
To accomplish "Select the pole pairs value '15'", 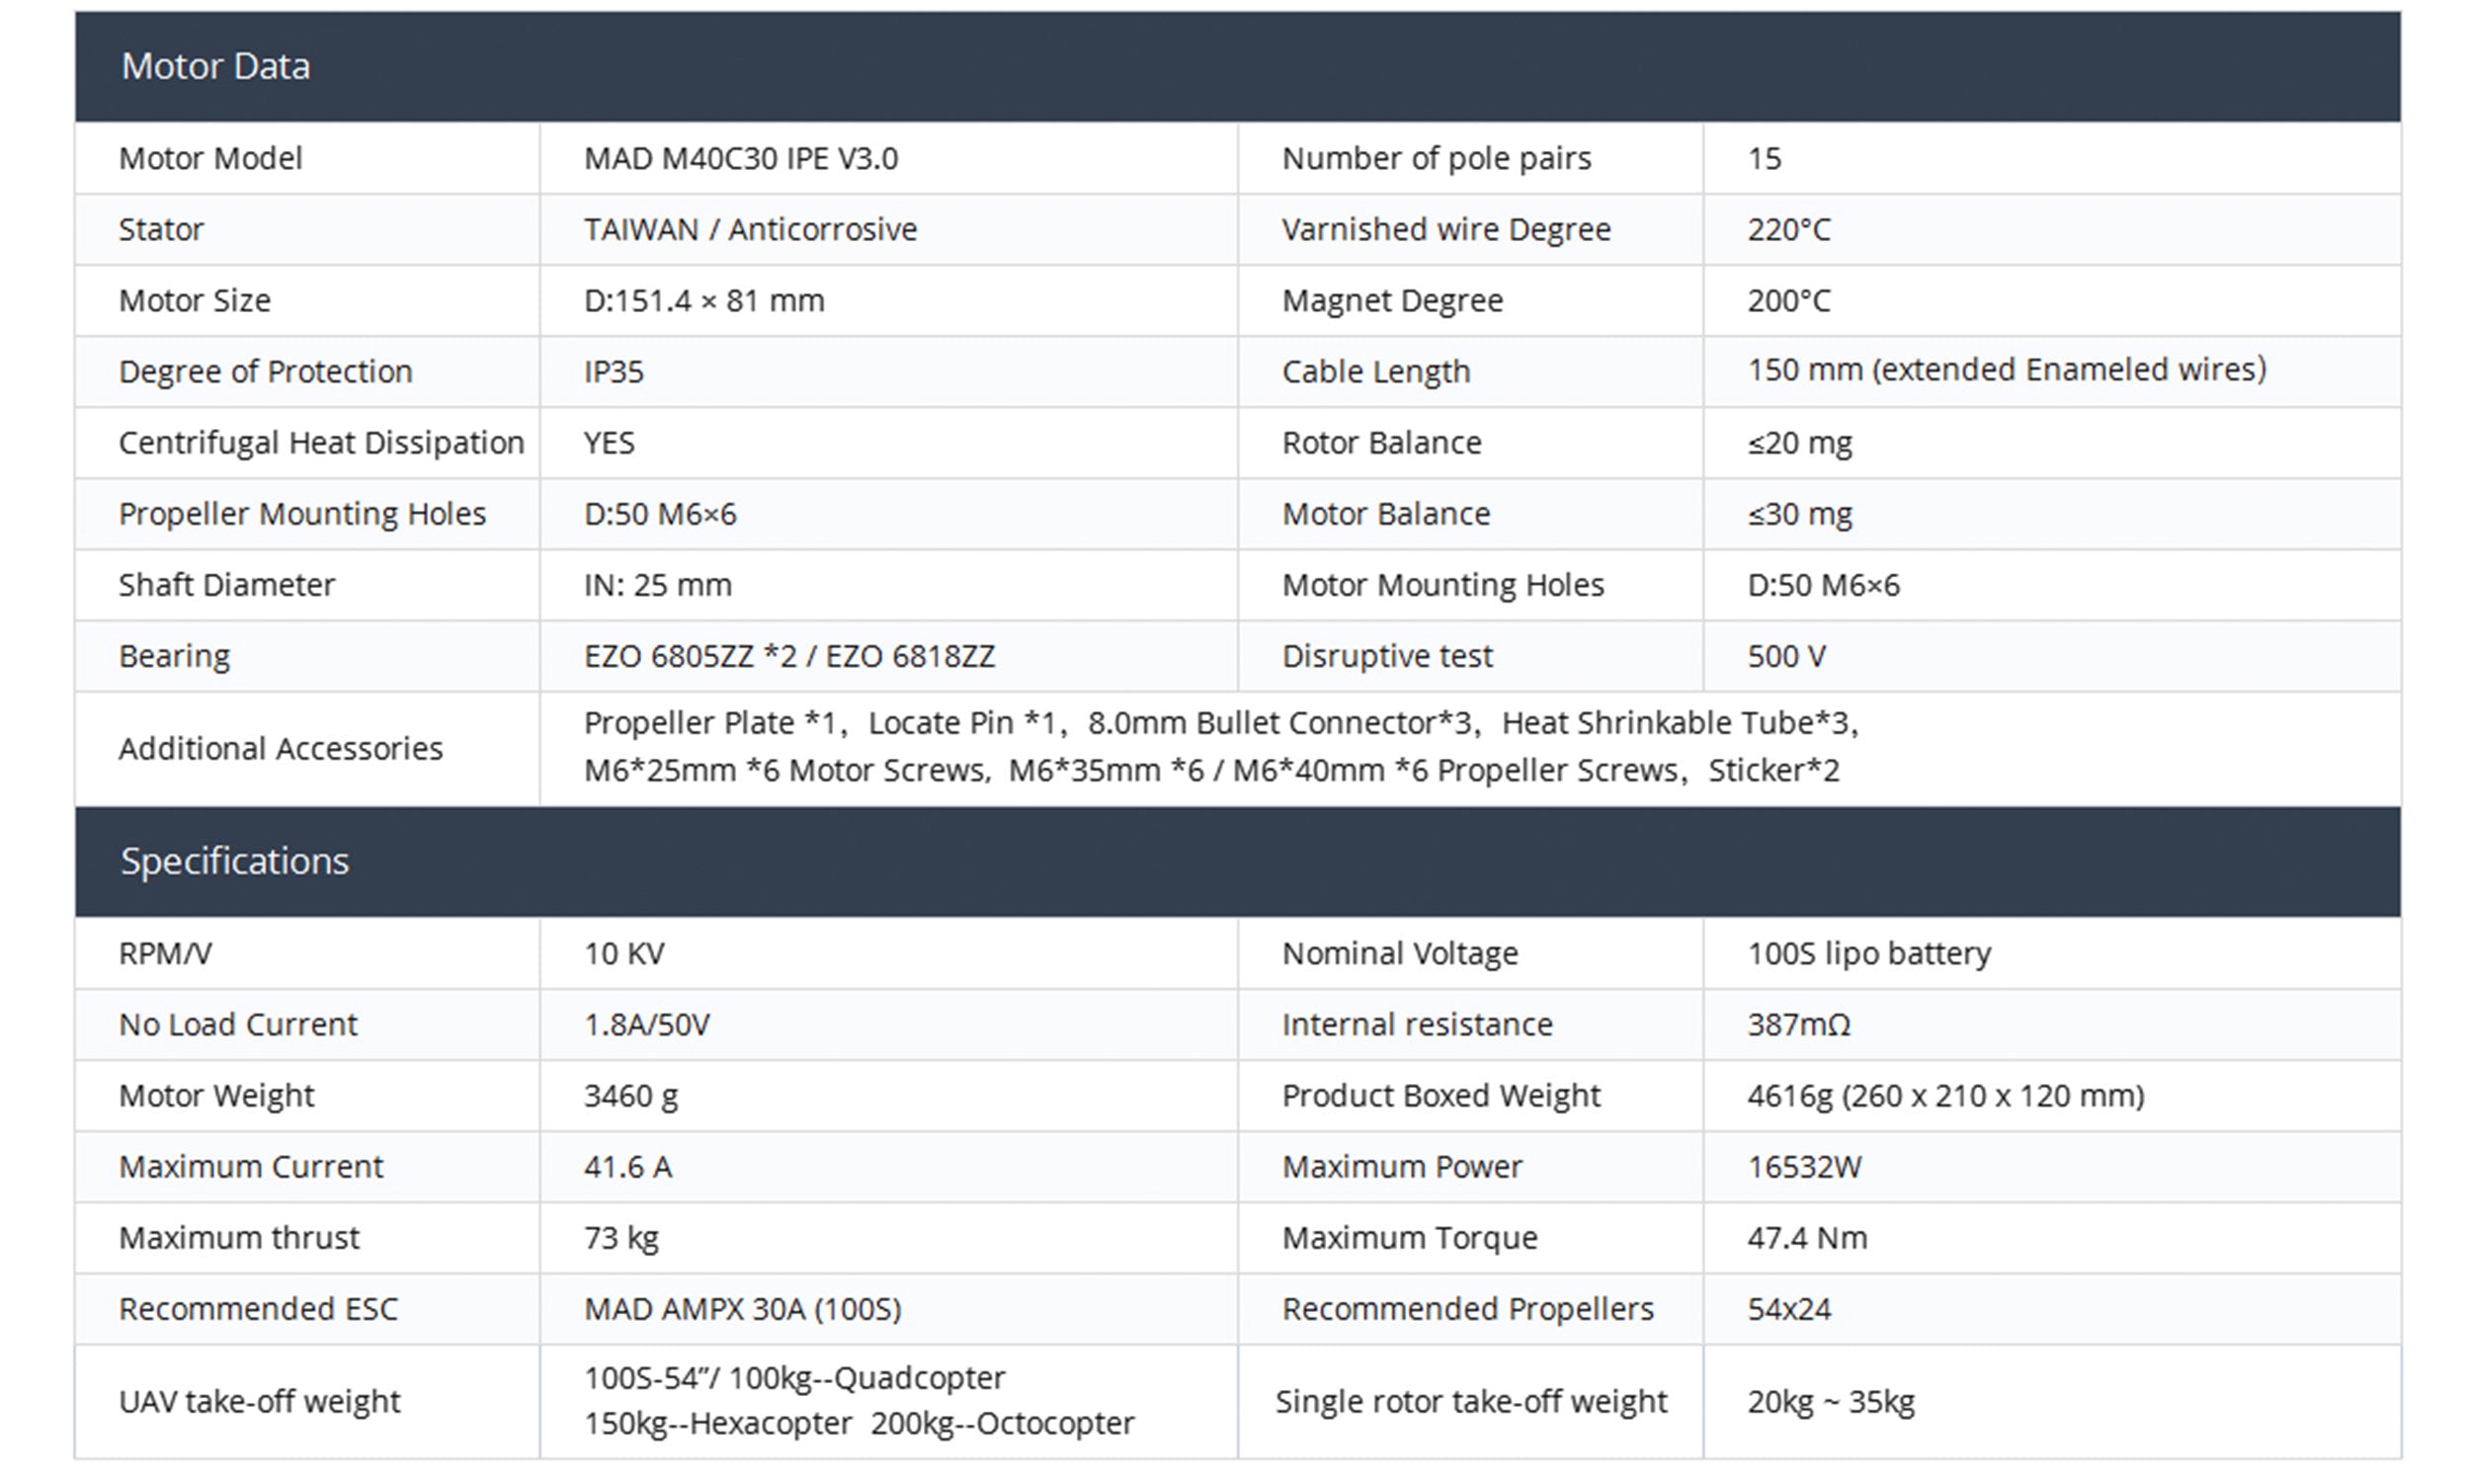I will 1764,158.
